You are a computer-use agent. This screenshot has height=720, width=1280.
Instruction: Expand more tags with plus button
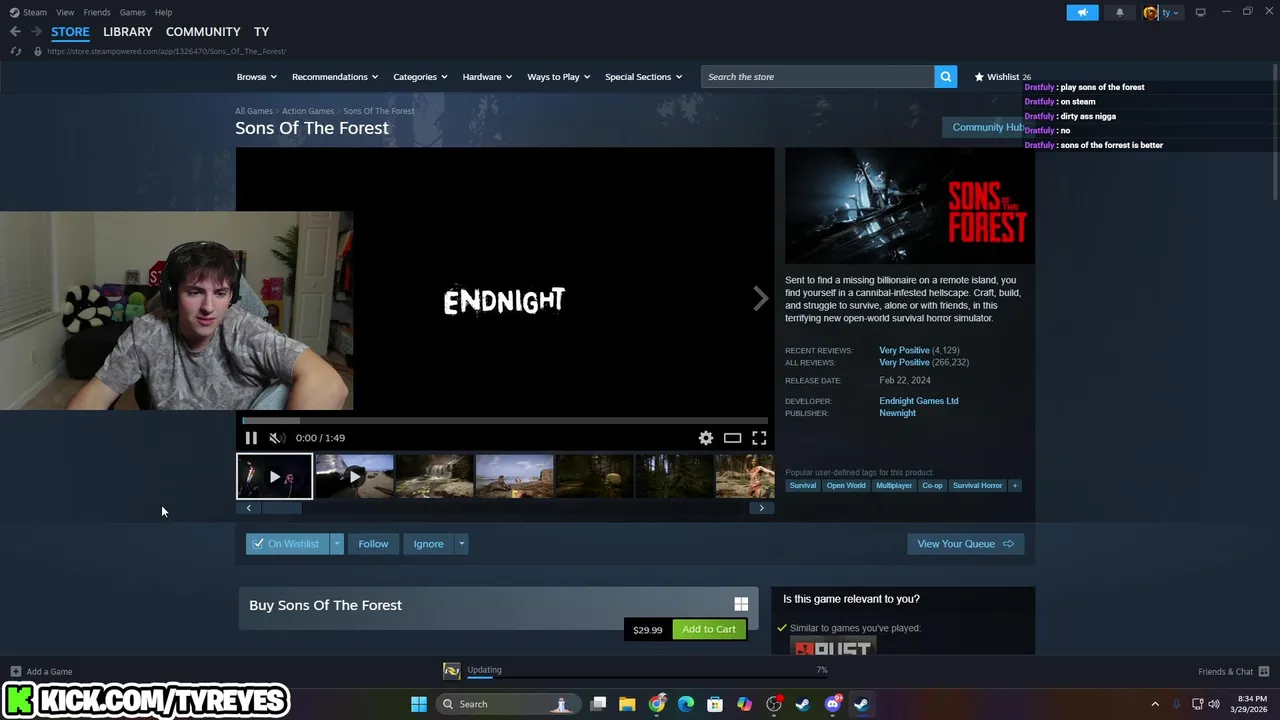click(x=1015, y=486)
